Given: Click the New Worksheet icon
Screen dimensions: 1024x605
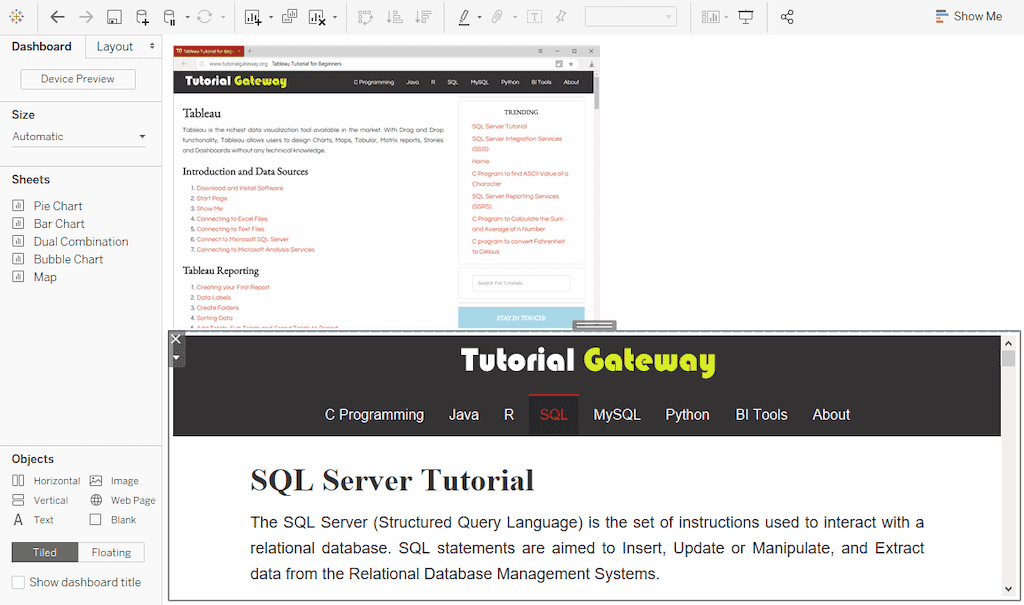Looking at the screenshot, I should point(253,17).
